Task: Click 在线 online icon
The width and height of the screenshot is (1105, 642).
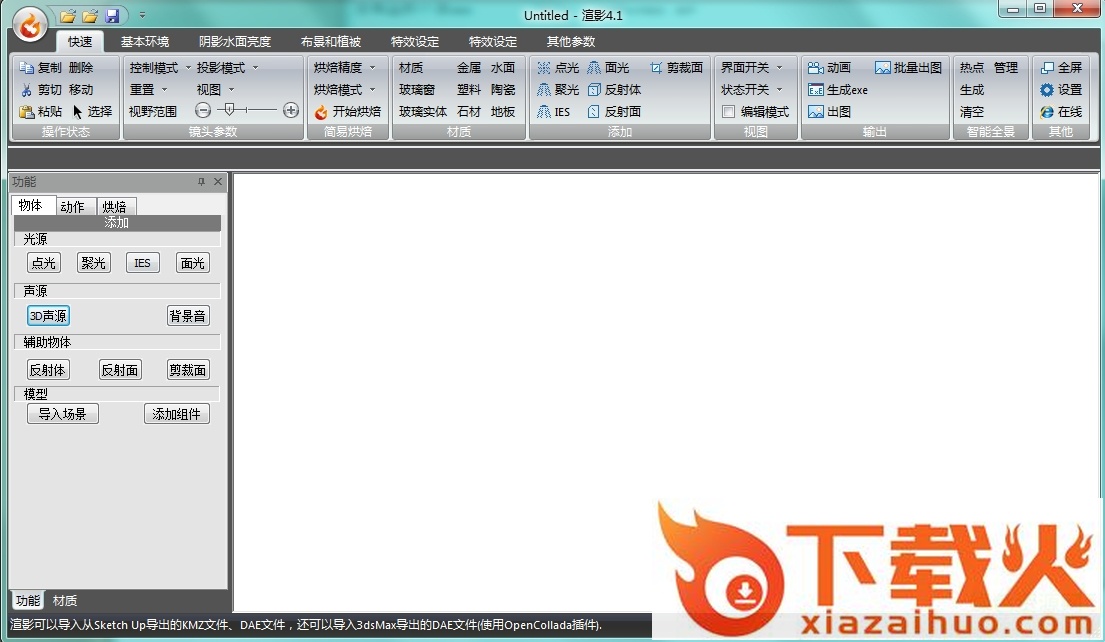Action: (x=1061, y=111)
